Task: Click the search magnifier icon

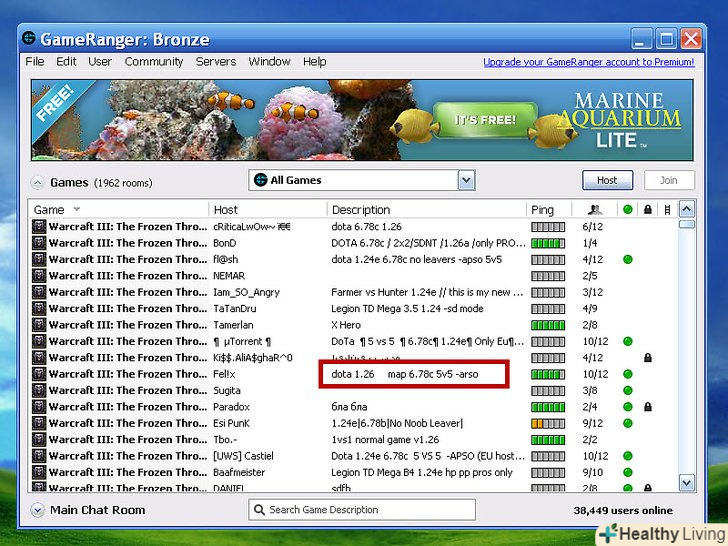Action: (x=259, y=510)
